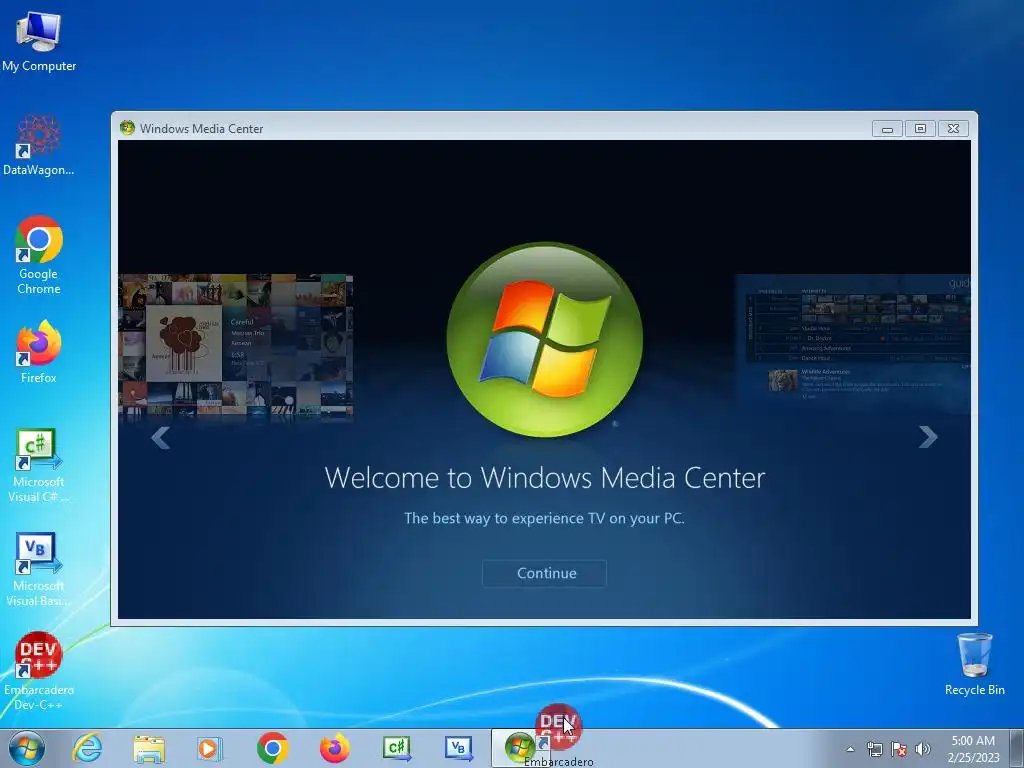
Task: Click the TV guide preview thumbnail
Action: pyautogui.click(x=853, y=343)
